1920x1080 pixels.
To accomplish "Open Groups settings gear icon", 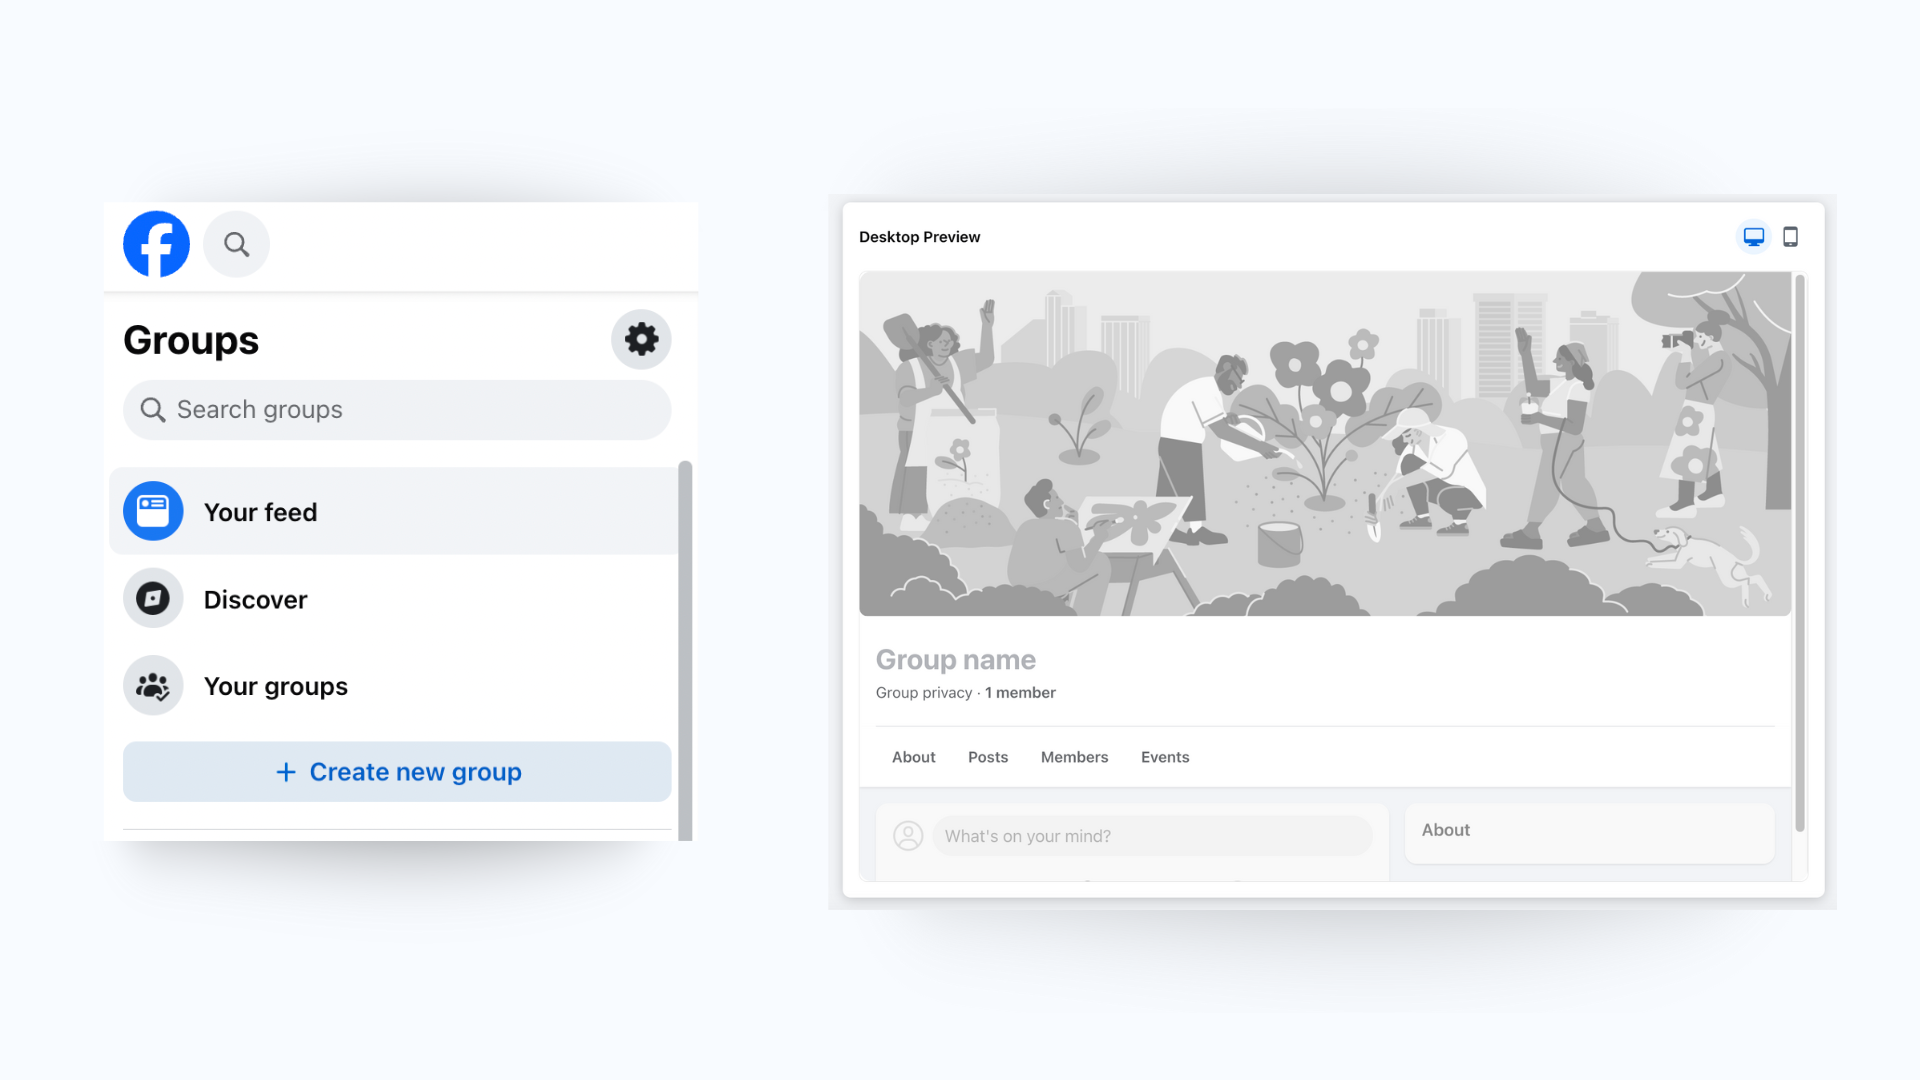I will pyautogui.click(x=641, y=339).
